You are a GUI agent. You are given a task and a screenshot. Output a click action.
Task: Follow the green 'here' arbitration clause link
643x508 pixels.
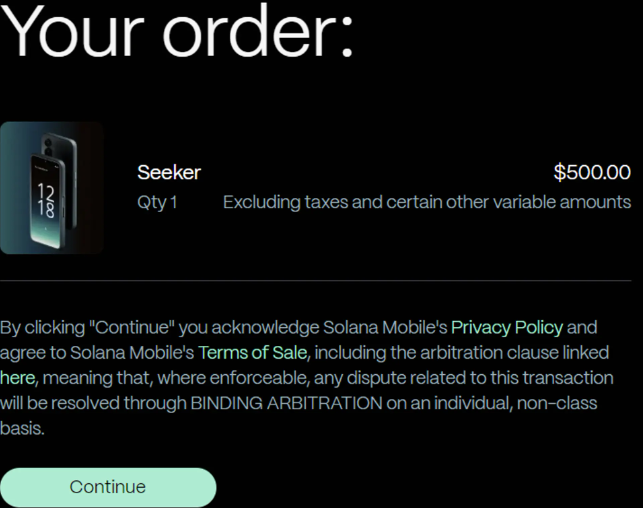tap(18, 378)
